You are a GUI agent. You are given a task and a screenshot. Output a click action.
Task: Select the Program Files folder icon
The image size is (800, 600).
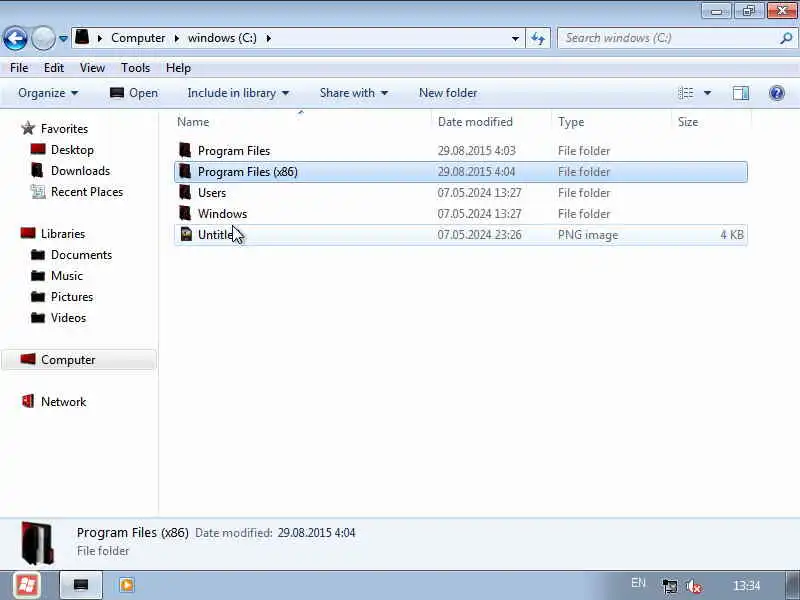(x=186, y=151)
